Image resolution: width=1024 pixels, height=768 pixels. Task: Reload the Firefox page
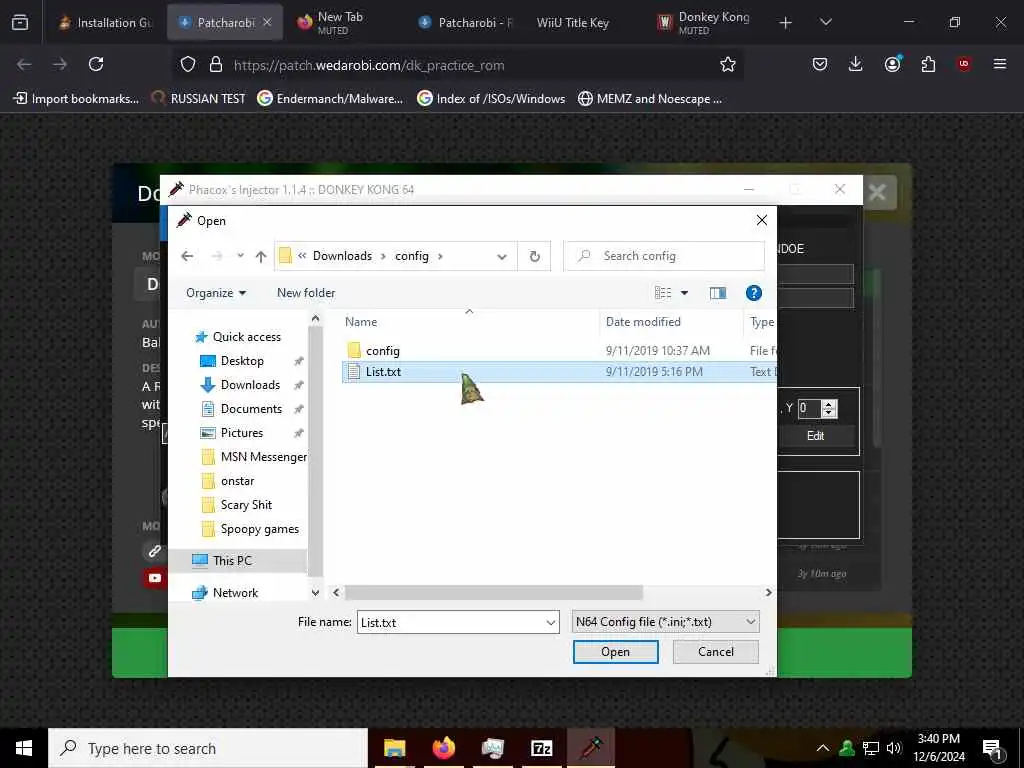click(x=96, y=64)
